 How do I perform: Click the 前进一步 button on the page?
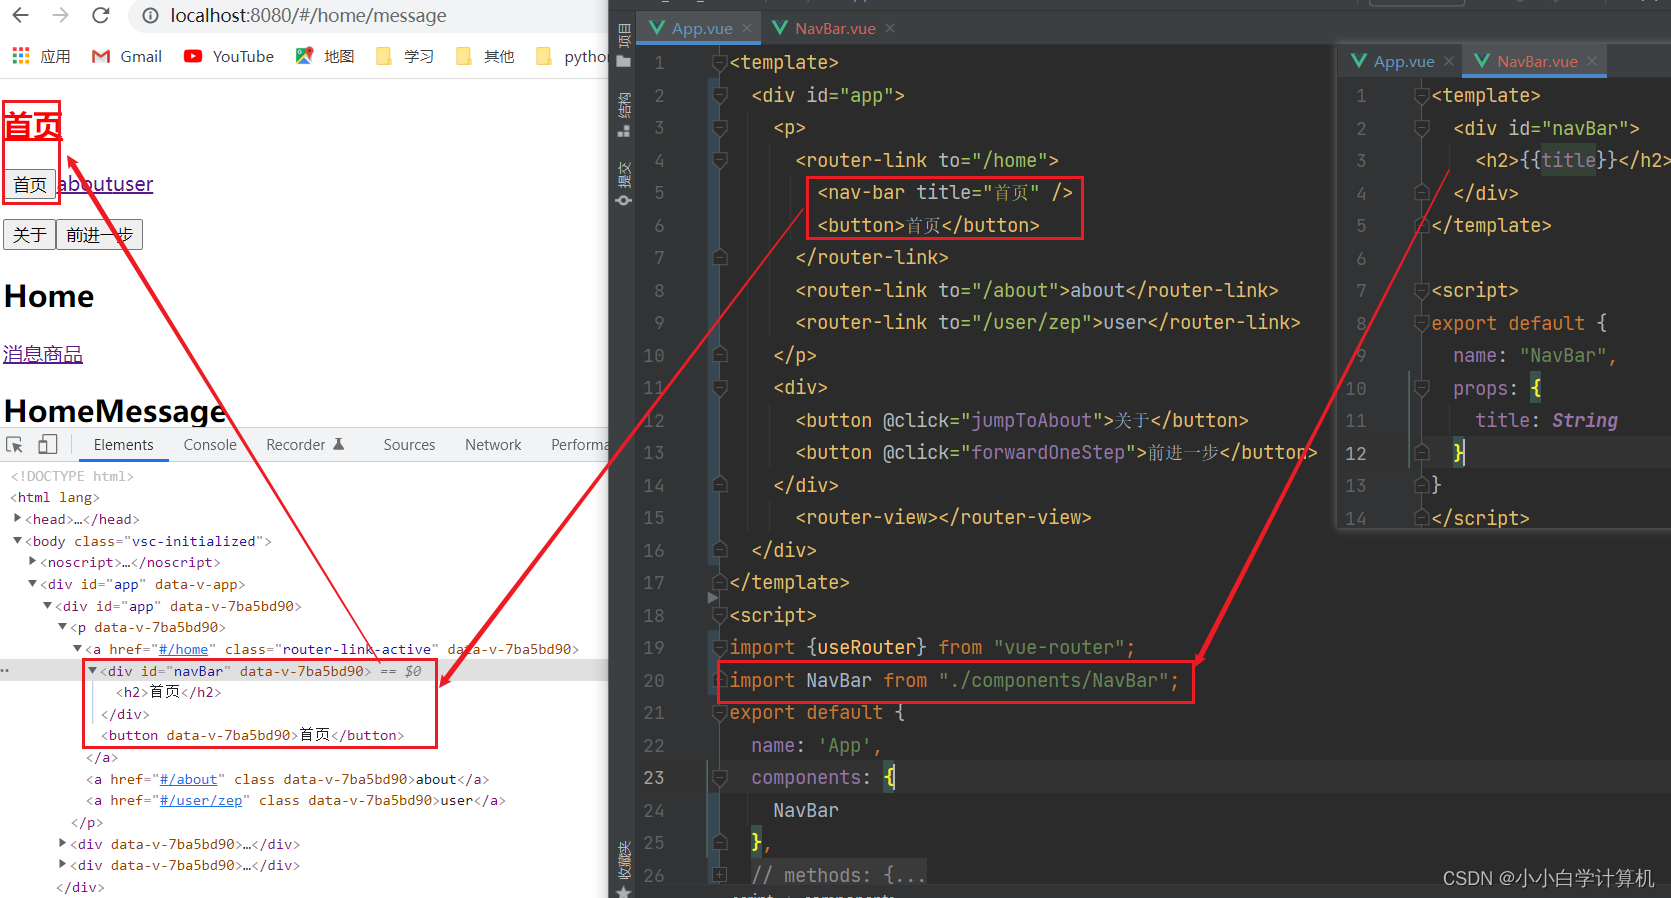point(99,234)
